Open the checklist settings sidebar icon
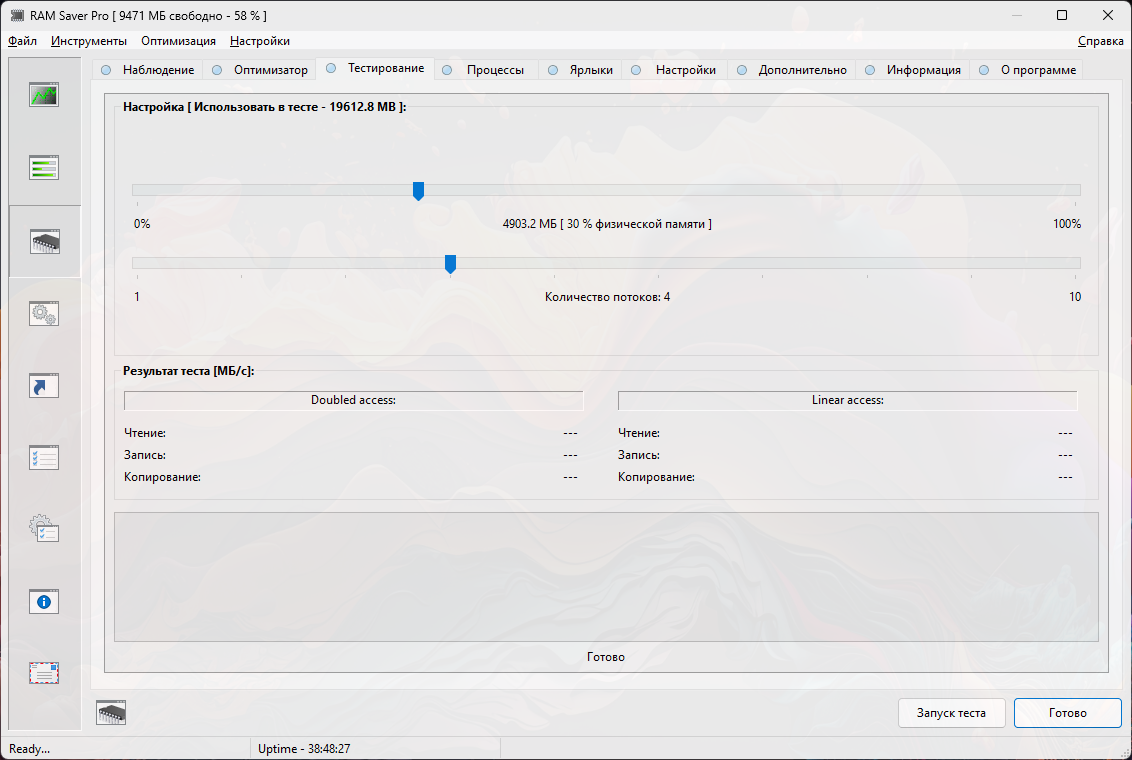Image resolution: width=1132 pixels, height=760 pixels. pos(44,458)
